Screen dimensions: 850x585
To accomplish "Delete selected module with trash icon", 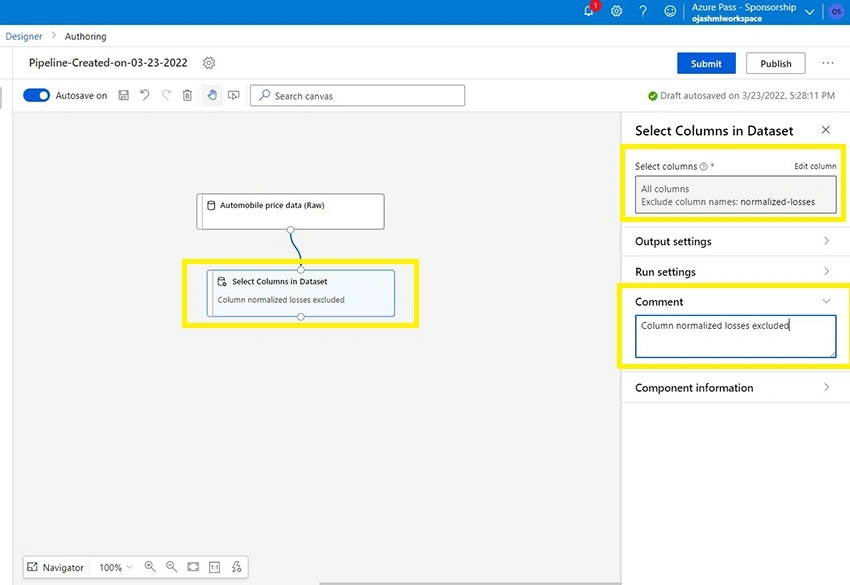I will (187, 95).
